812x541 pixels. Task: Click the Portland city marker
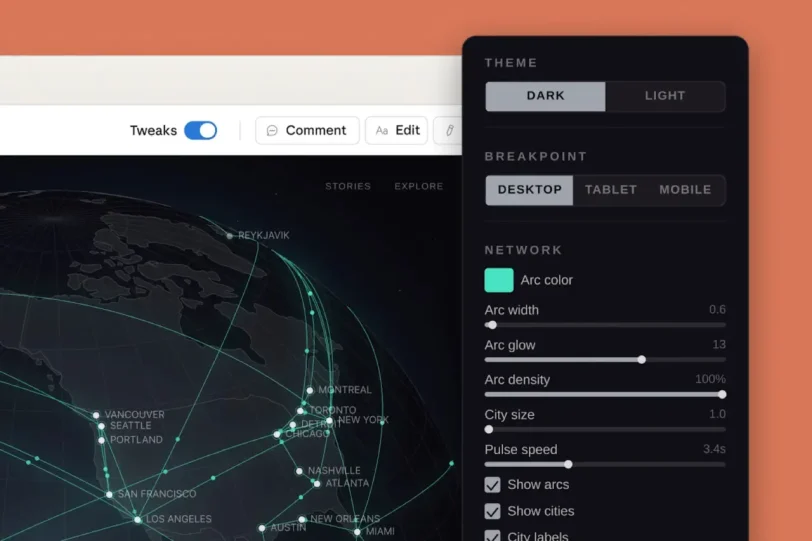click(102, 441)
